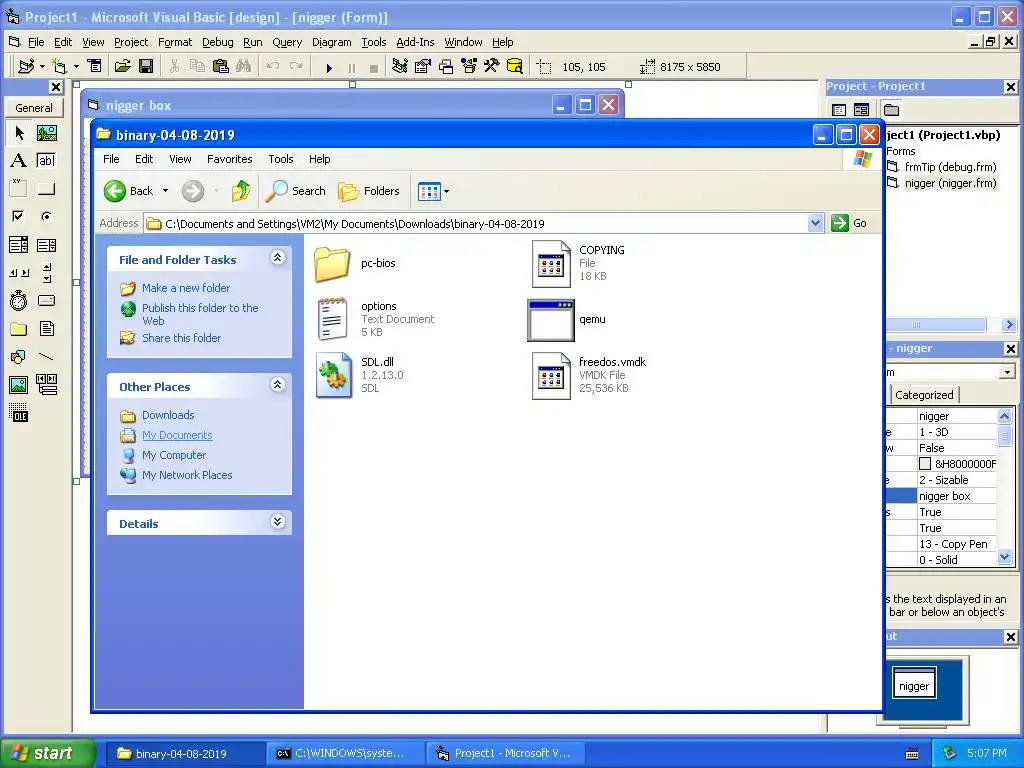Show the Form Layout Window toolbar icon
1024x768 pixels.
click(x=446, y=66)
